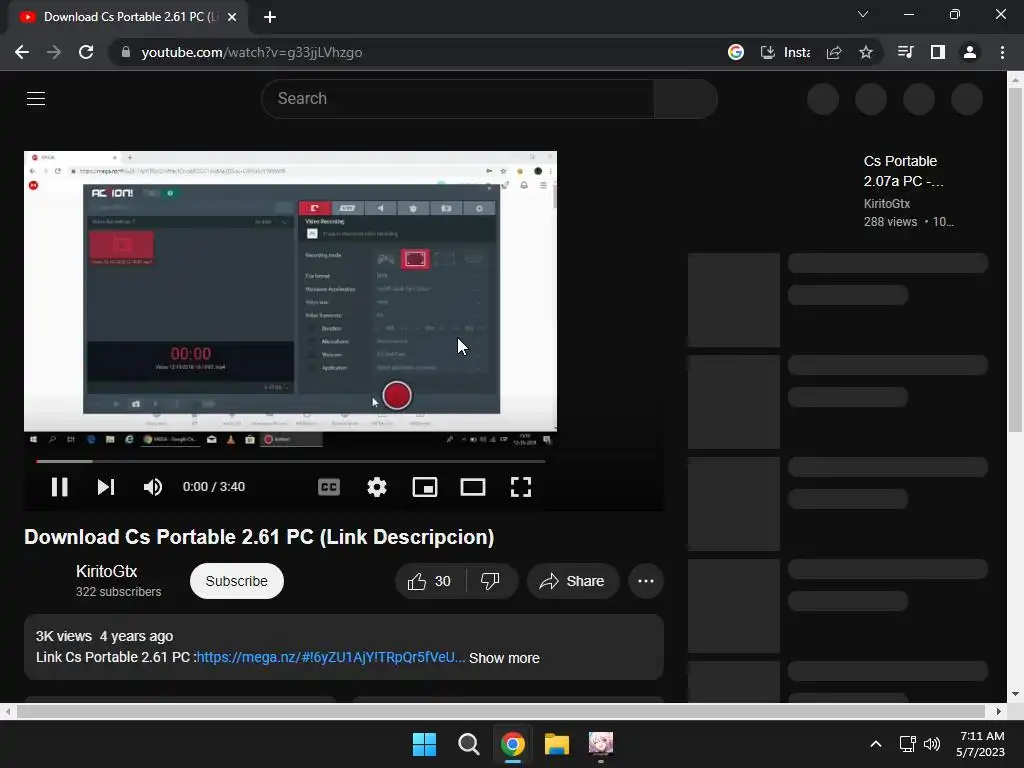Enter fullscreen video mode
The width and height of the screenshot is (1024, 768).
[x=520, y=487]
